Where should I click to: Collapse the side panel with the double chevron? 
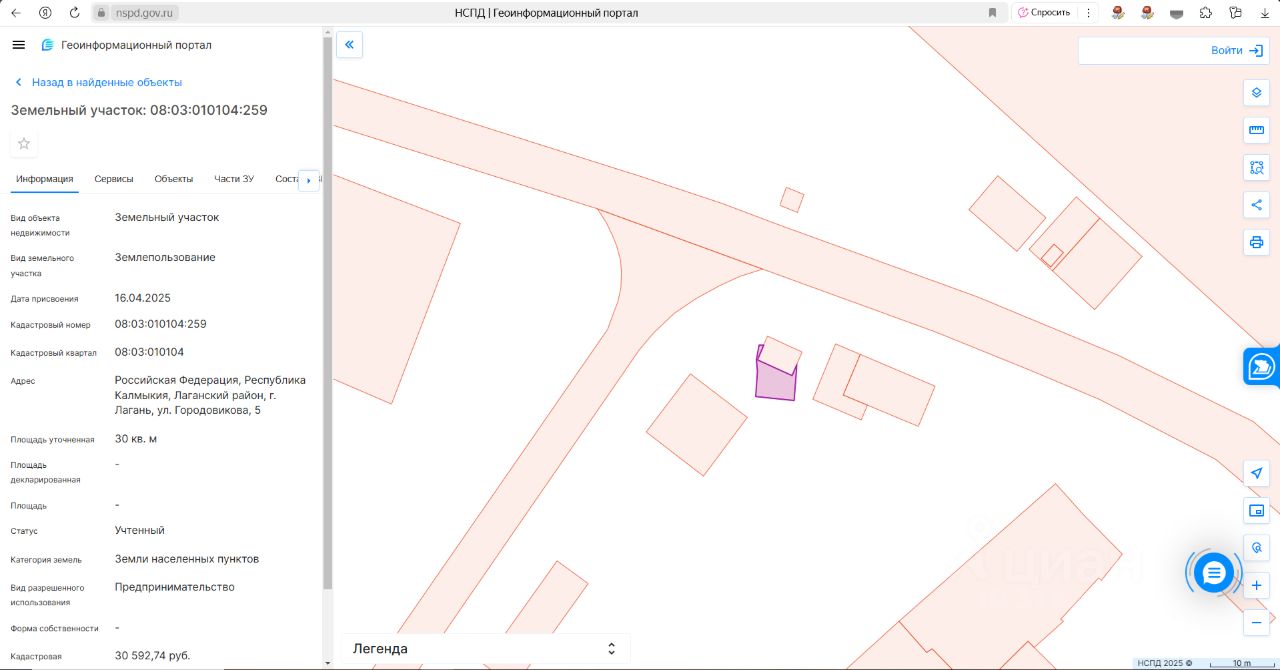(349, 44)
